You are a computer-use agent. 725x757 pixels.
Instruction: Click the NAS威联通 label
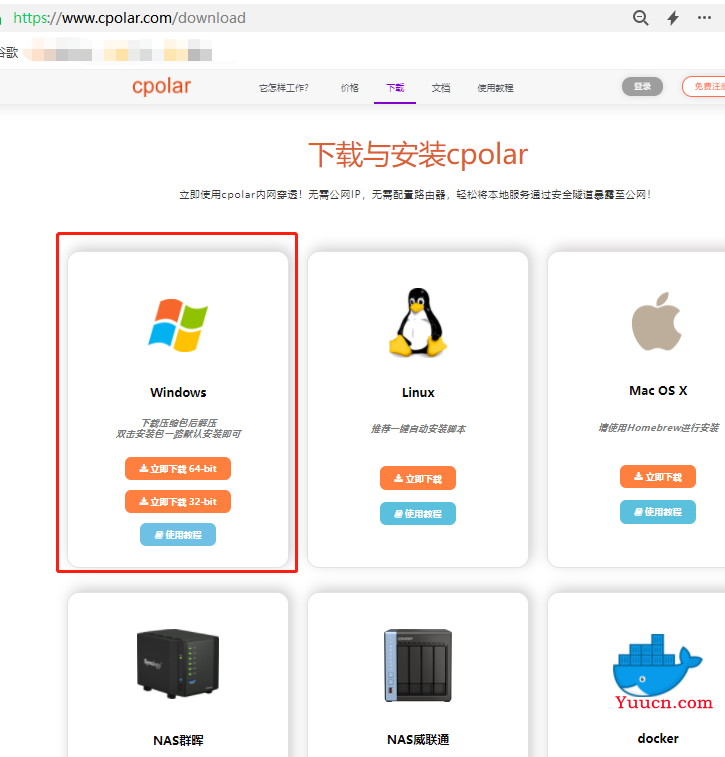[418, 740]
